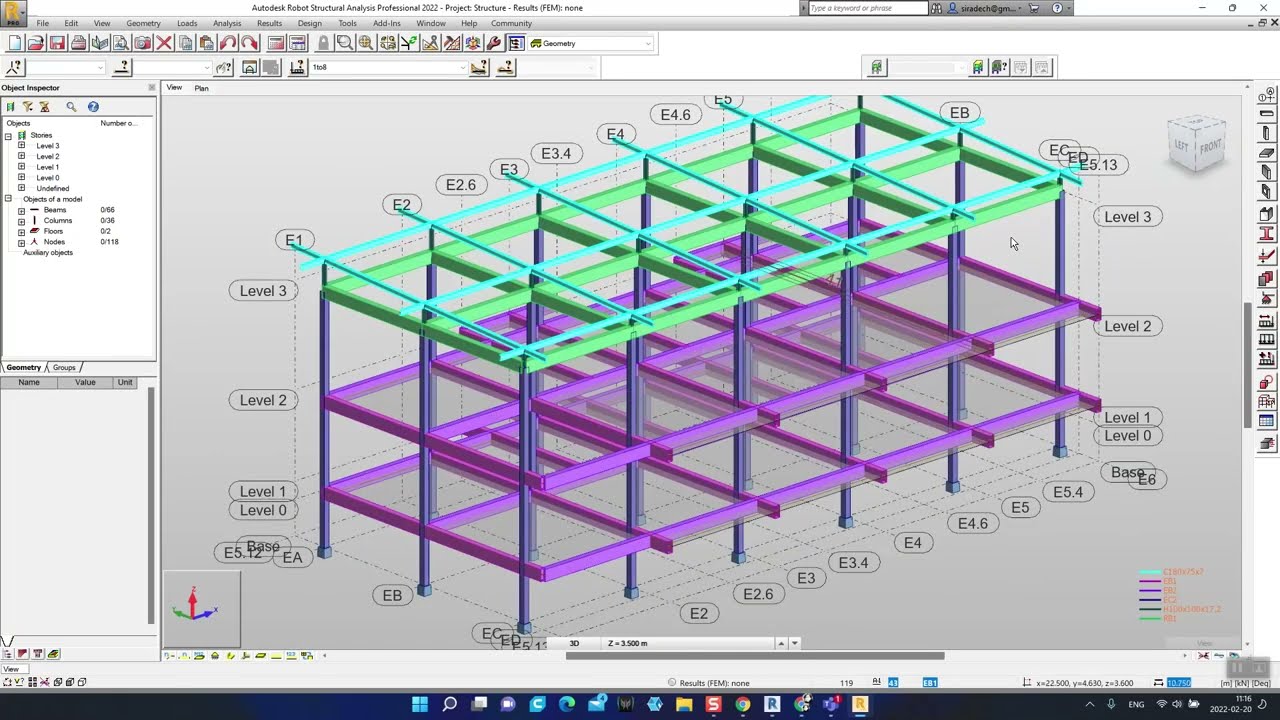
Task: Open the calculator icon in toolbar
Action: pos(276,43)
